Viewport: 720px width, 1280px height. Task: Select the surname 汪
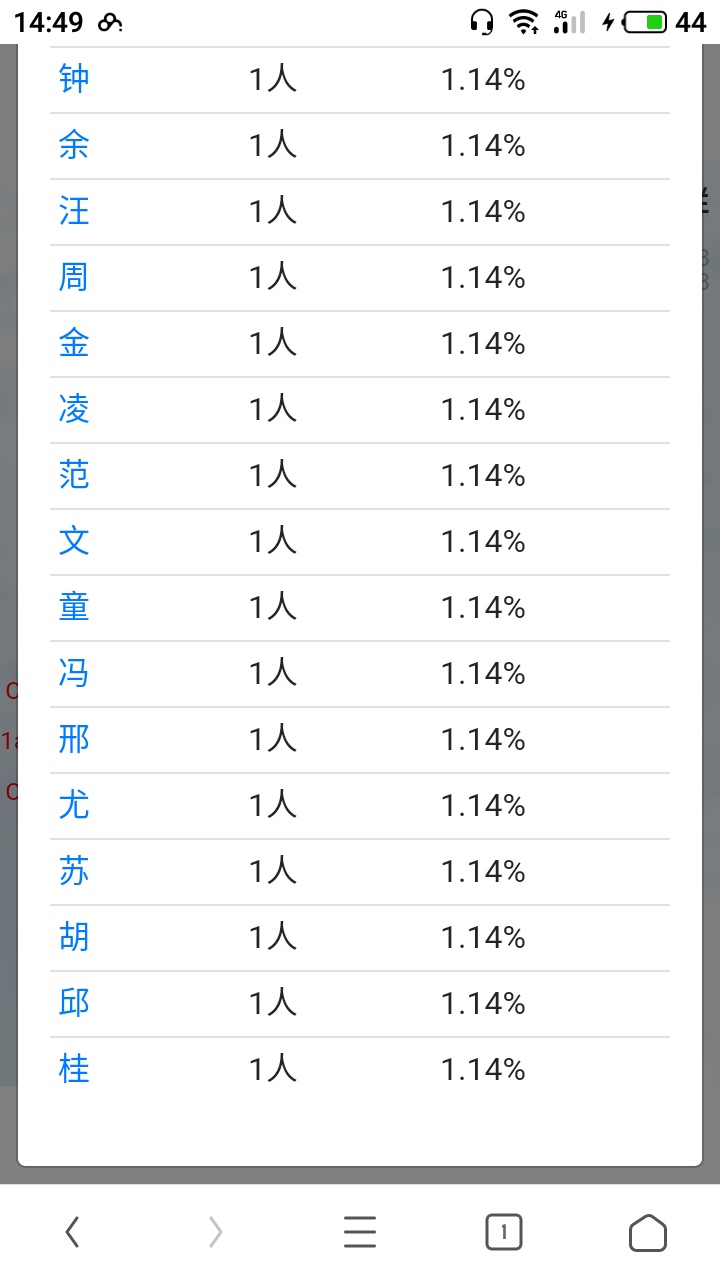pyautogui.click(x=74, y=211)
